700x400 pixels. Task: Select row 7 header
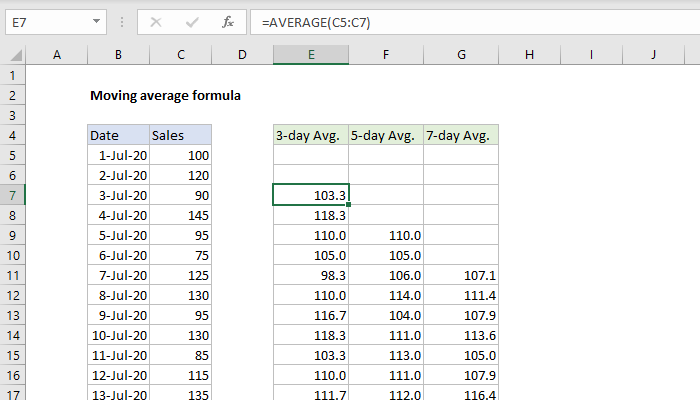pyautogui.click(x=13, y=195)
